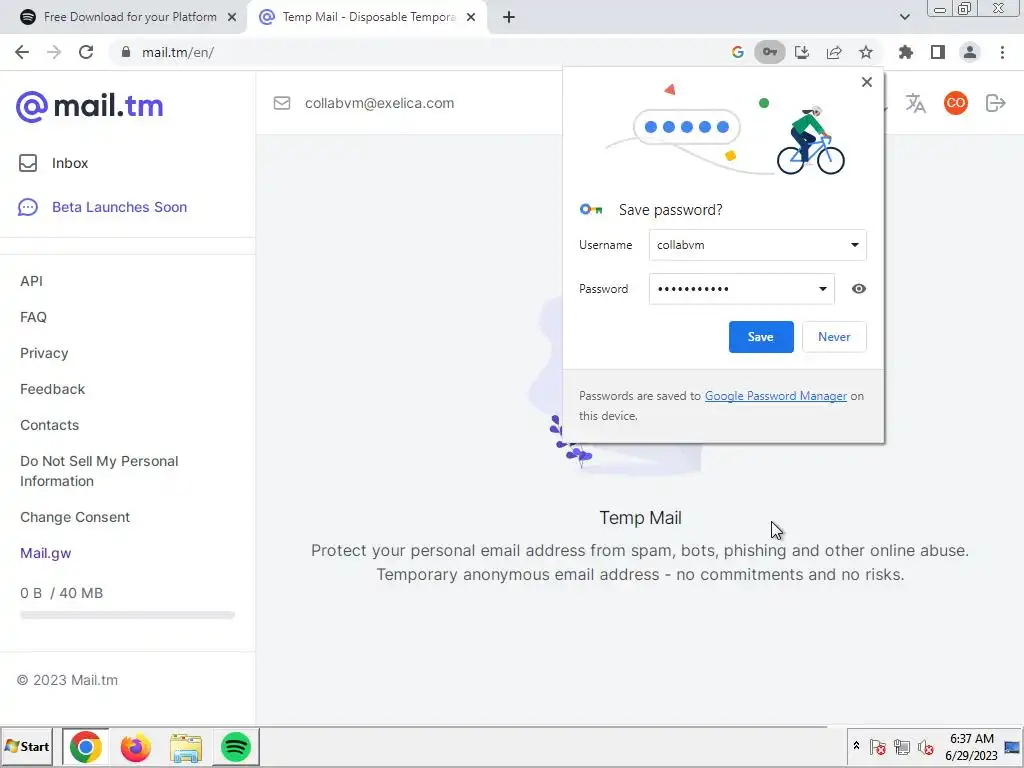The image size is (1024, 768).
Task: Click the storage usage bar
Action: (x=127, y=615)
